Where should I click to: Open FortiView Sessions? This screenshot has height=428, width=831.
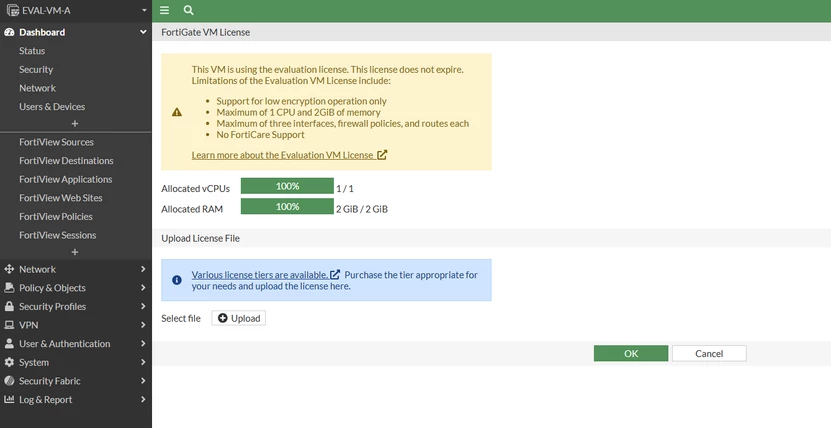pos(58,235)
